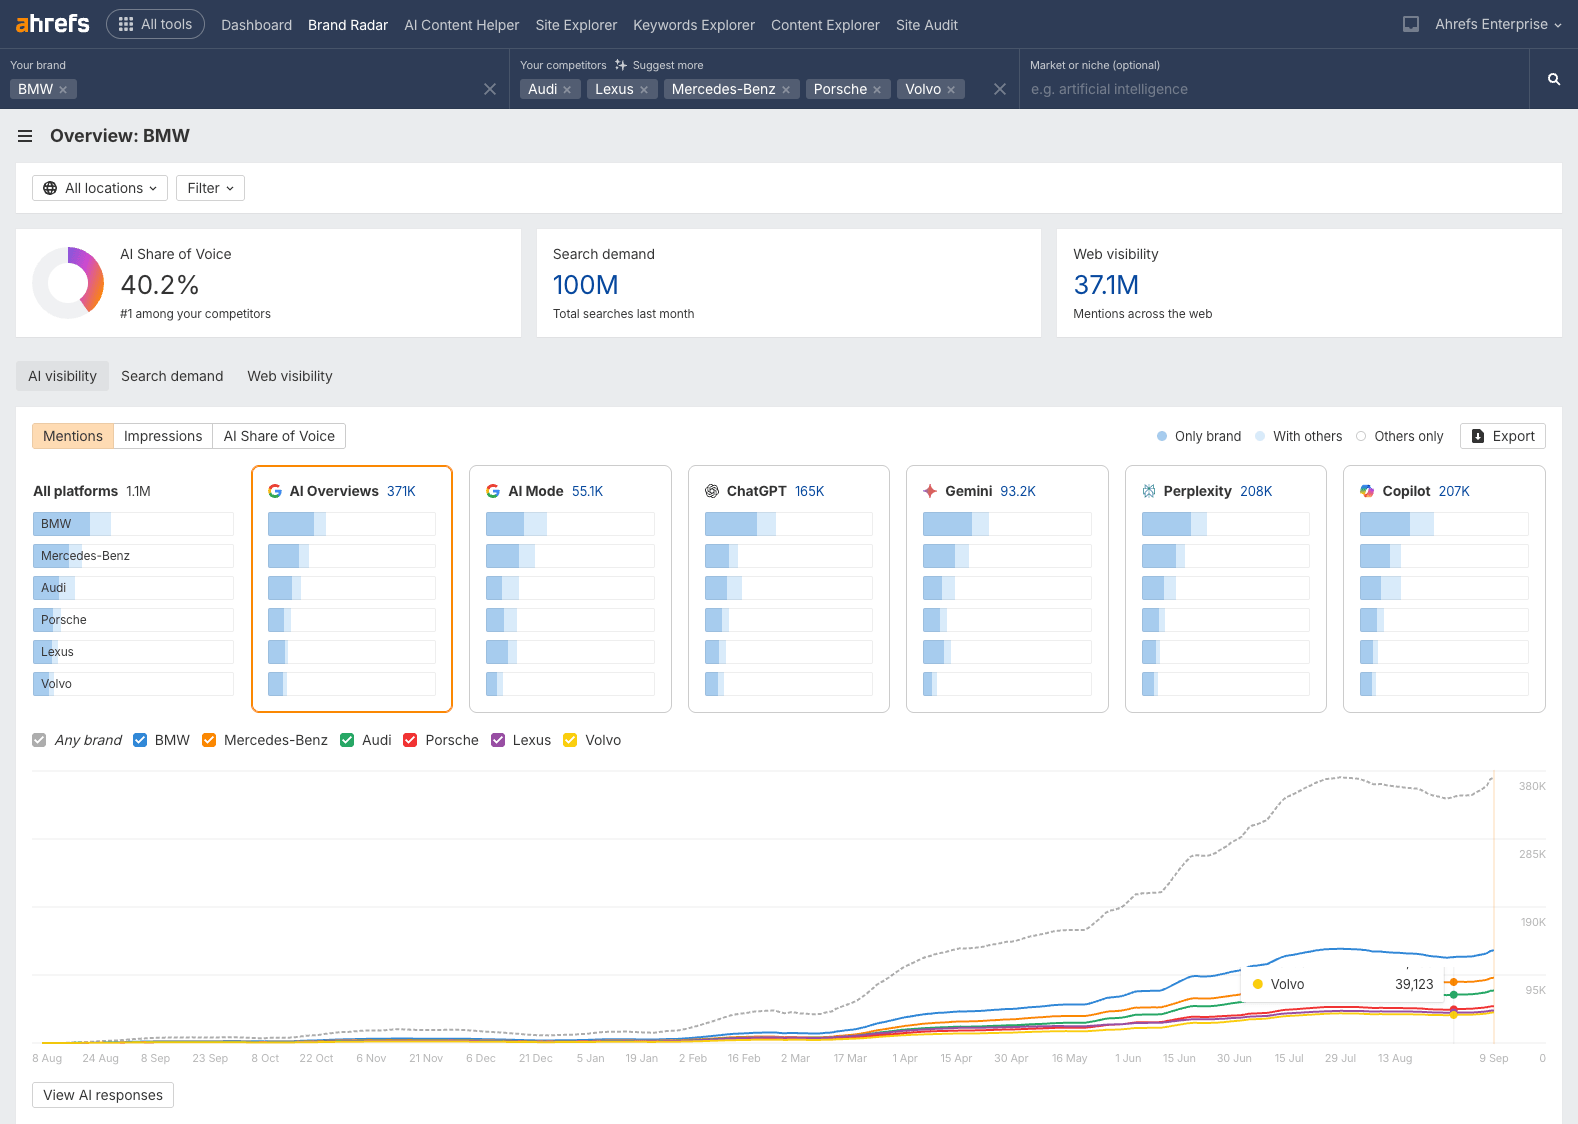Click View AI responses button

tap(103, 1095)
